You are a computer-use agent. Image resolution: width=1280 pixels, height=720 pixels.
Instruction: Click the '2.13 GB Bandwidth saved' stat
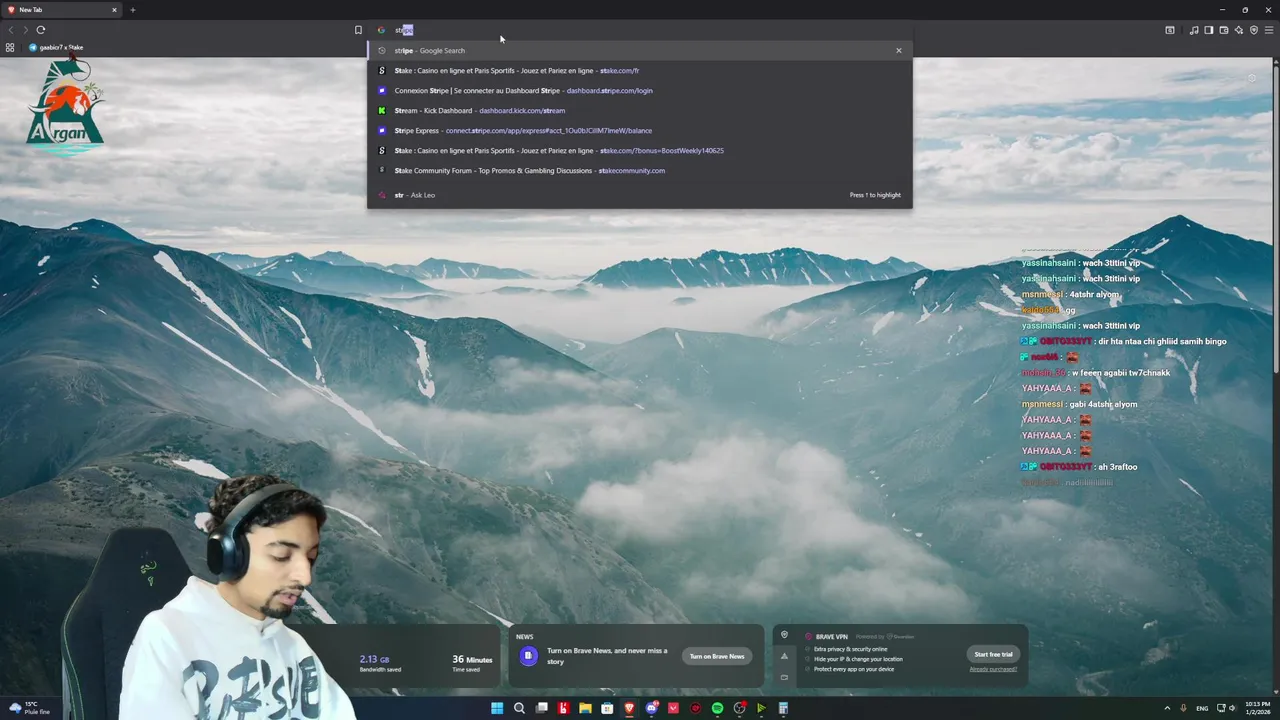[x=380, y=663]
